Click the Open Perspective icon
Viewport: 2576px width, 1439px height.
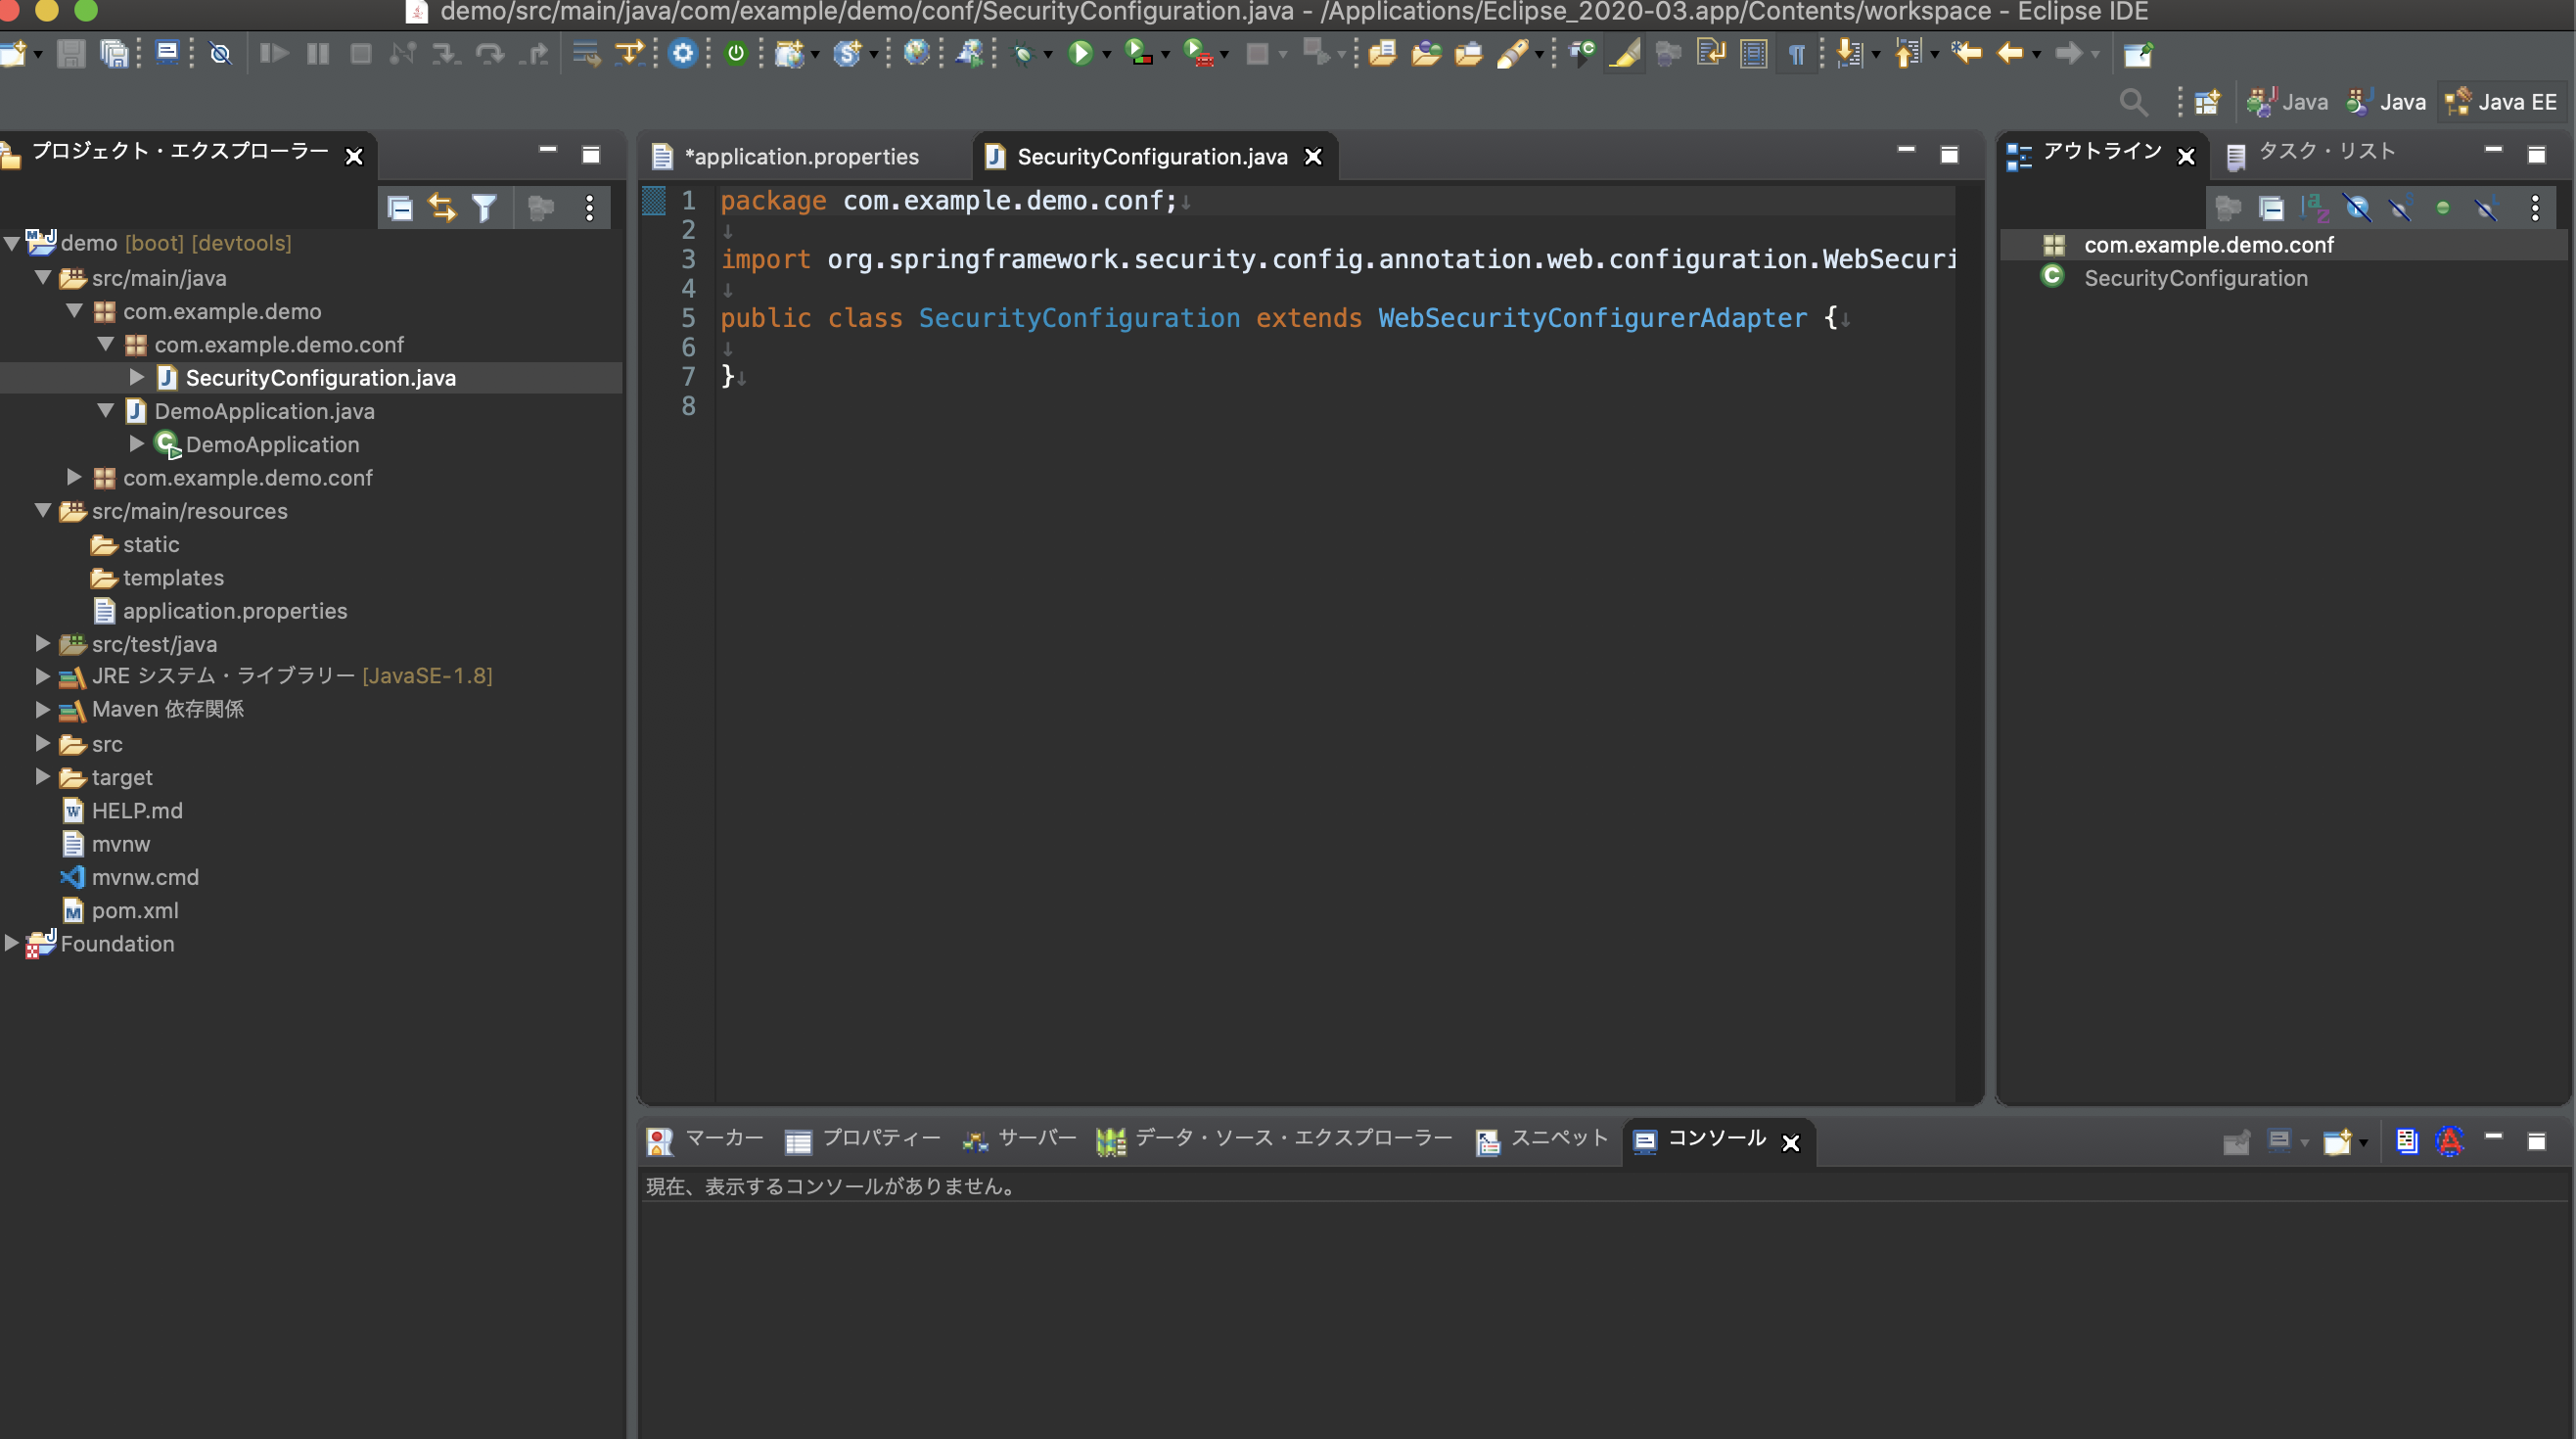(2207, 102)
